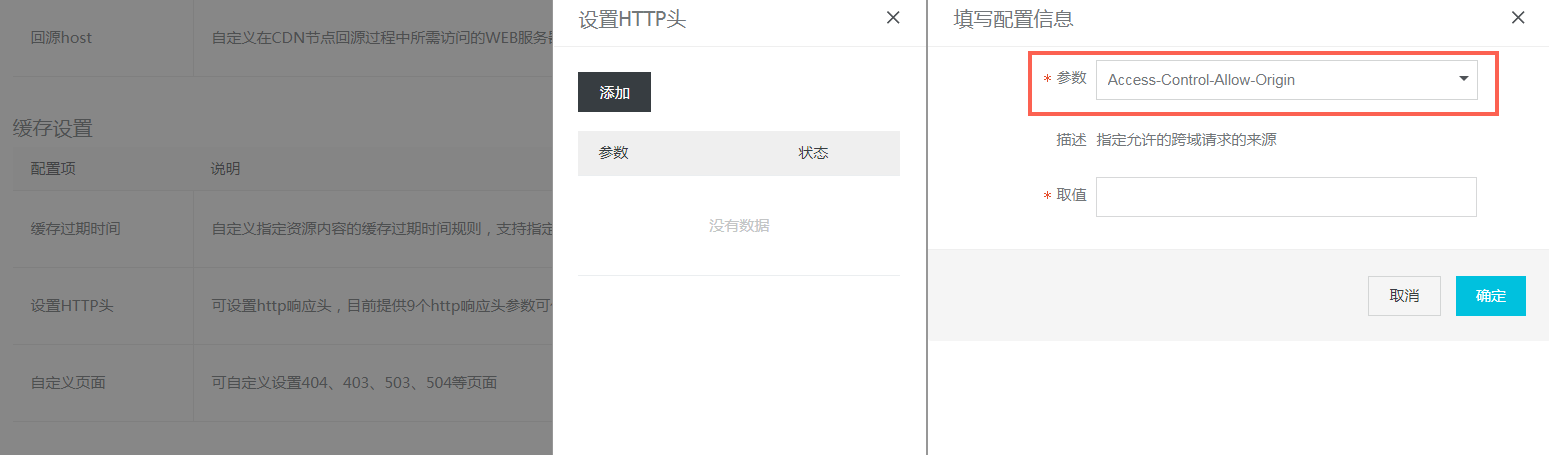Click the 填写配置信息 dialog title
This screenshot has height=455, width=1549.
pyautogui.click(x=1014, y=19)
